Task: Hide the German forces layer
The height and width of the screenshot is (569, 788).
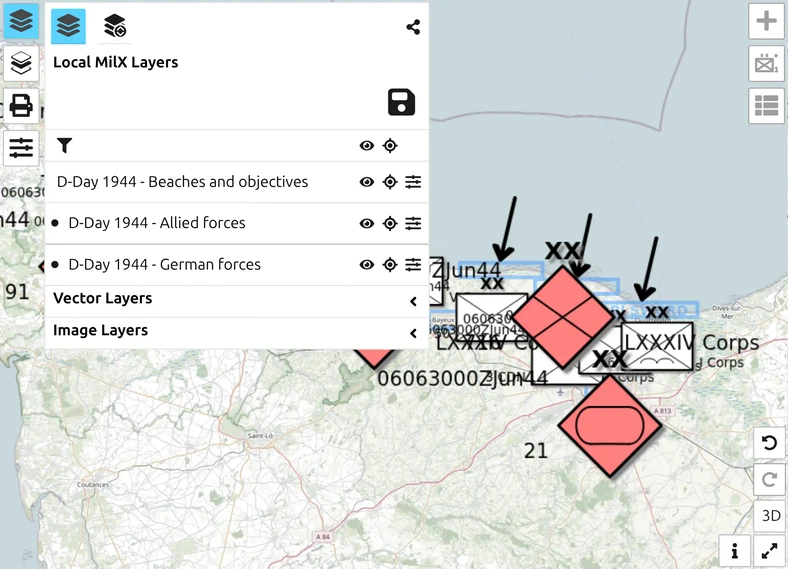Action: point(367,265)
